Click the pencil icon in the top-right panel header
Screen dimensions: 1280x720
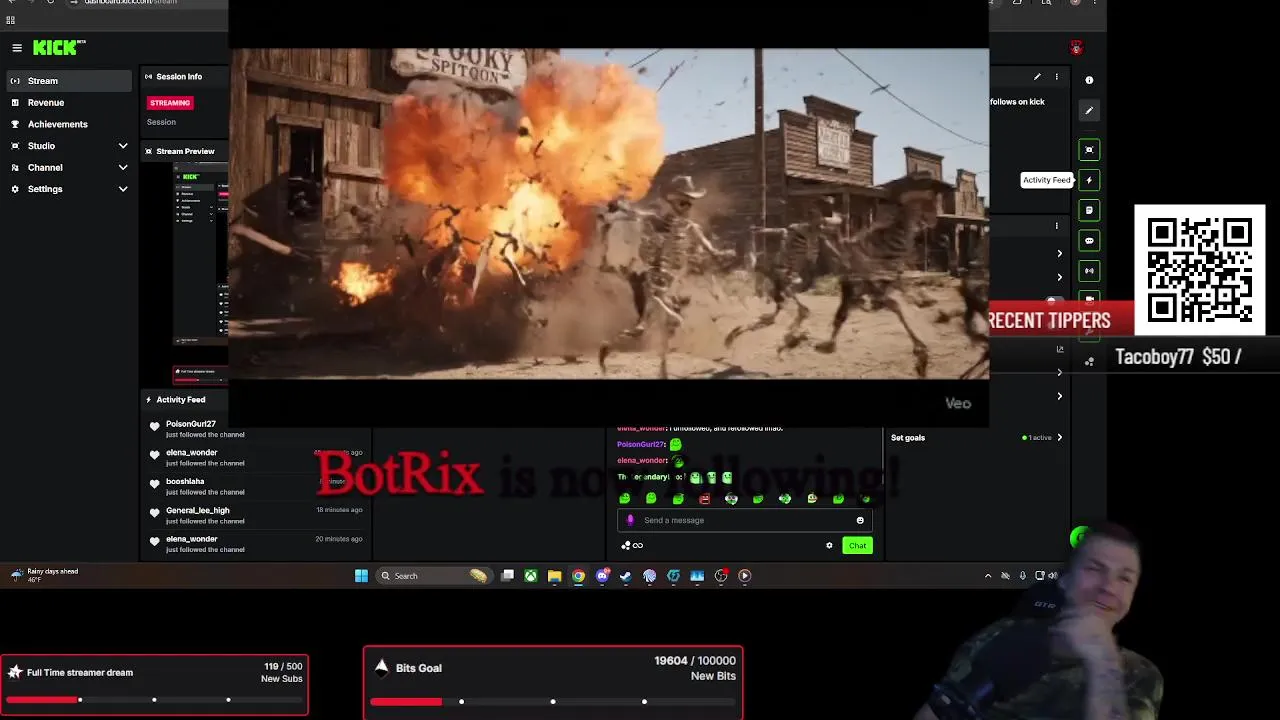[x=1037, y=77]
